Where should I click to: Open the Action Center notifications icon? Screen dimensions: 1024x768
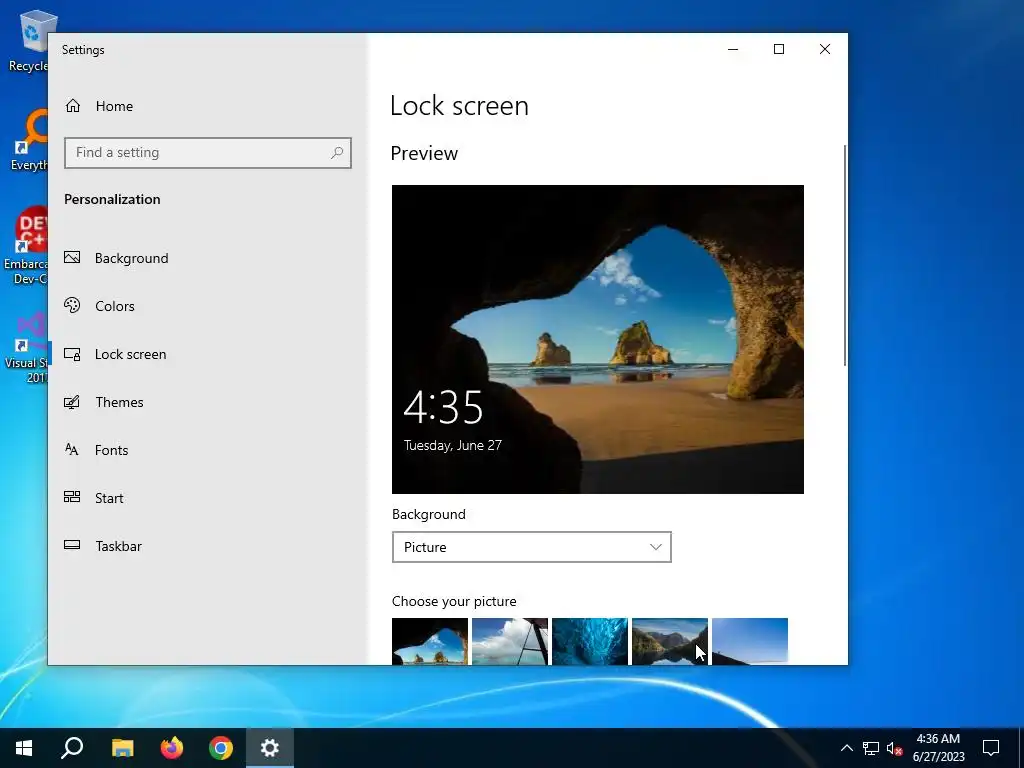[991, 748]
